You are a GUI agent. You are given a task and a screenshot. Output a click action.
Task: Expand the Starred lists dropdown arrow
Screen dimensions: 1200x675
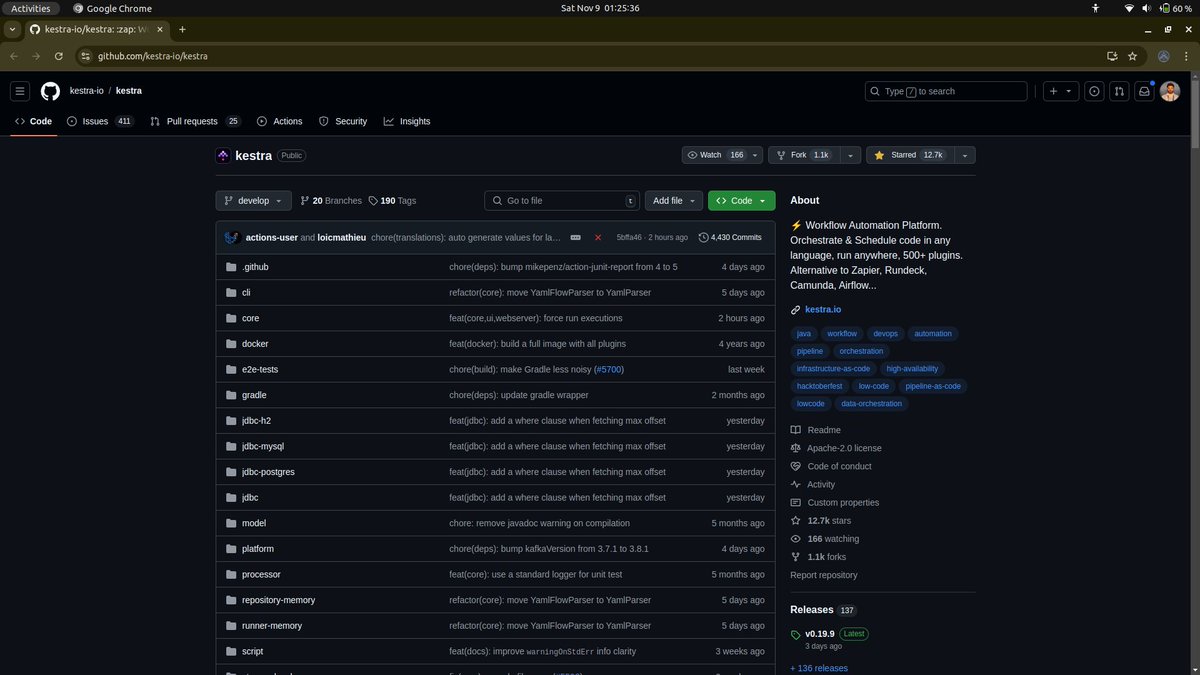coord(964,155)
